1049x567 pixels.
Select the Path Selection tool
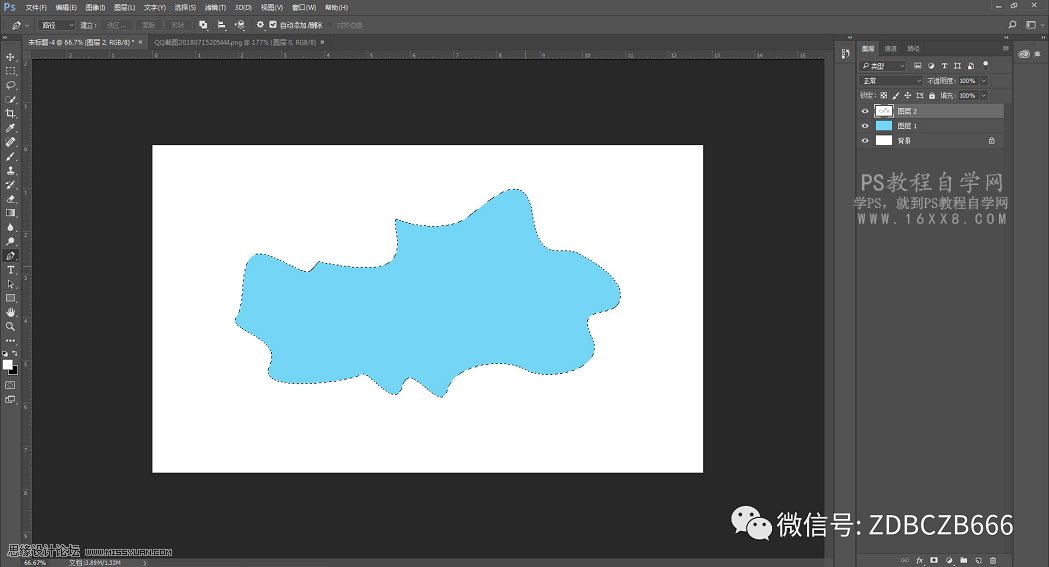pos(10,284)
